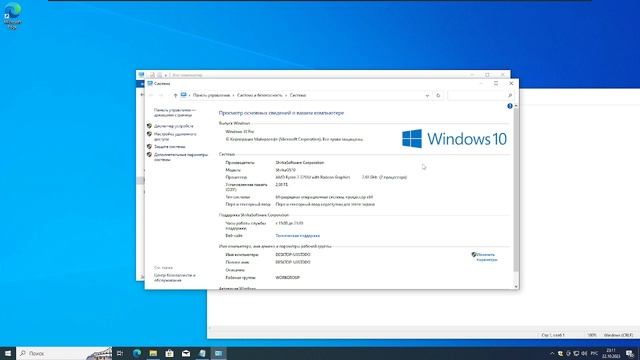Screen dimensions: 640x360
Task: Click the scrollbar down arrow in System window
Action: tap(516, 287)
